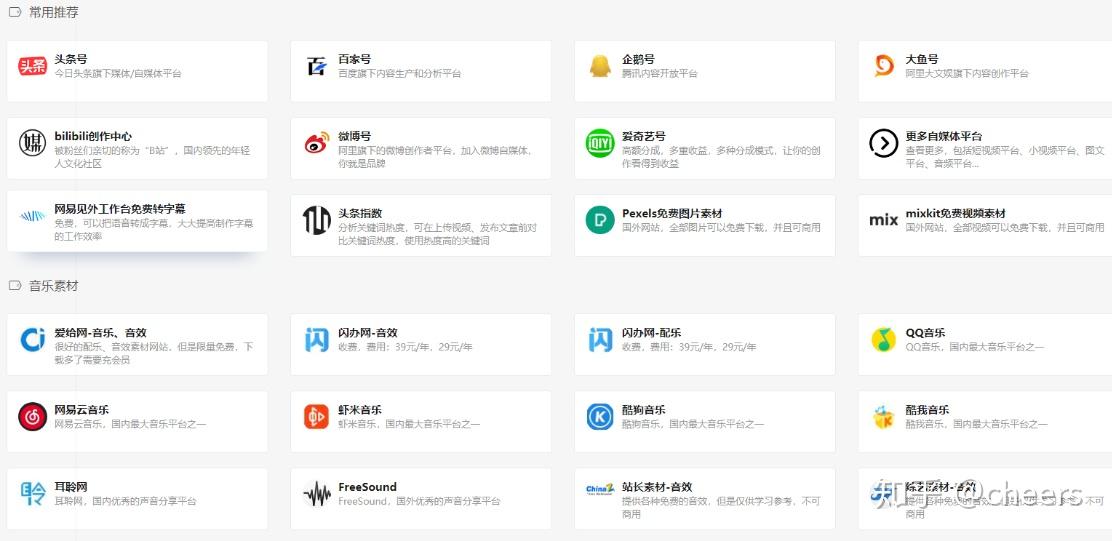Open the FreeSound title link
This screenshot has width=1112, height=541.
pyautogui.click(x=367, y=487)
